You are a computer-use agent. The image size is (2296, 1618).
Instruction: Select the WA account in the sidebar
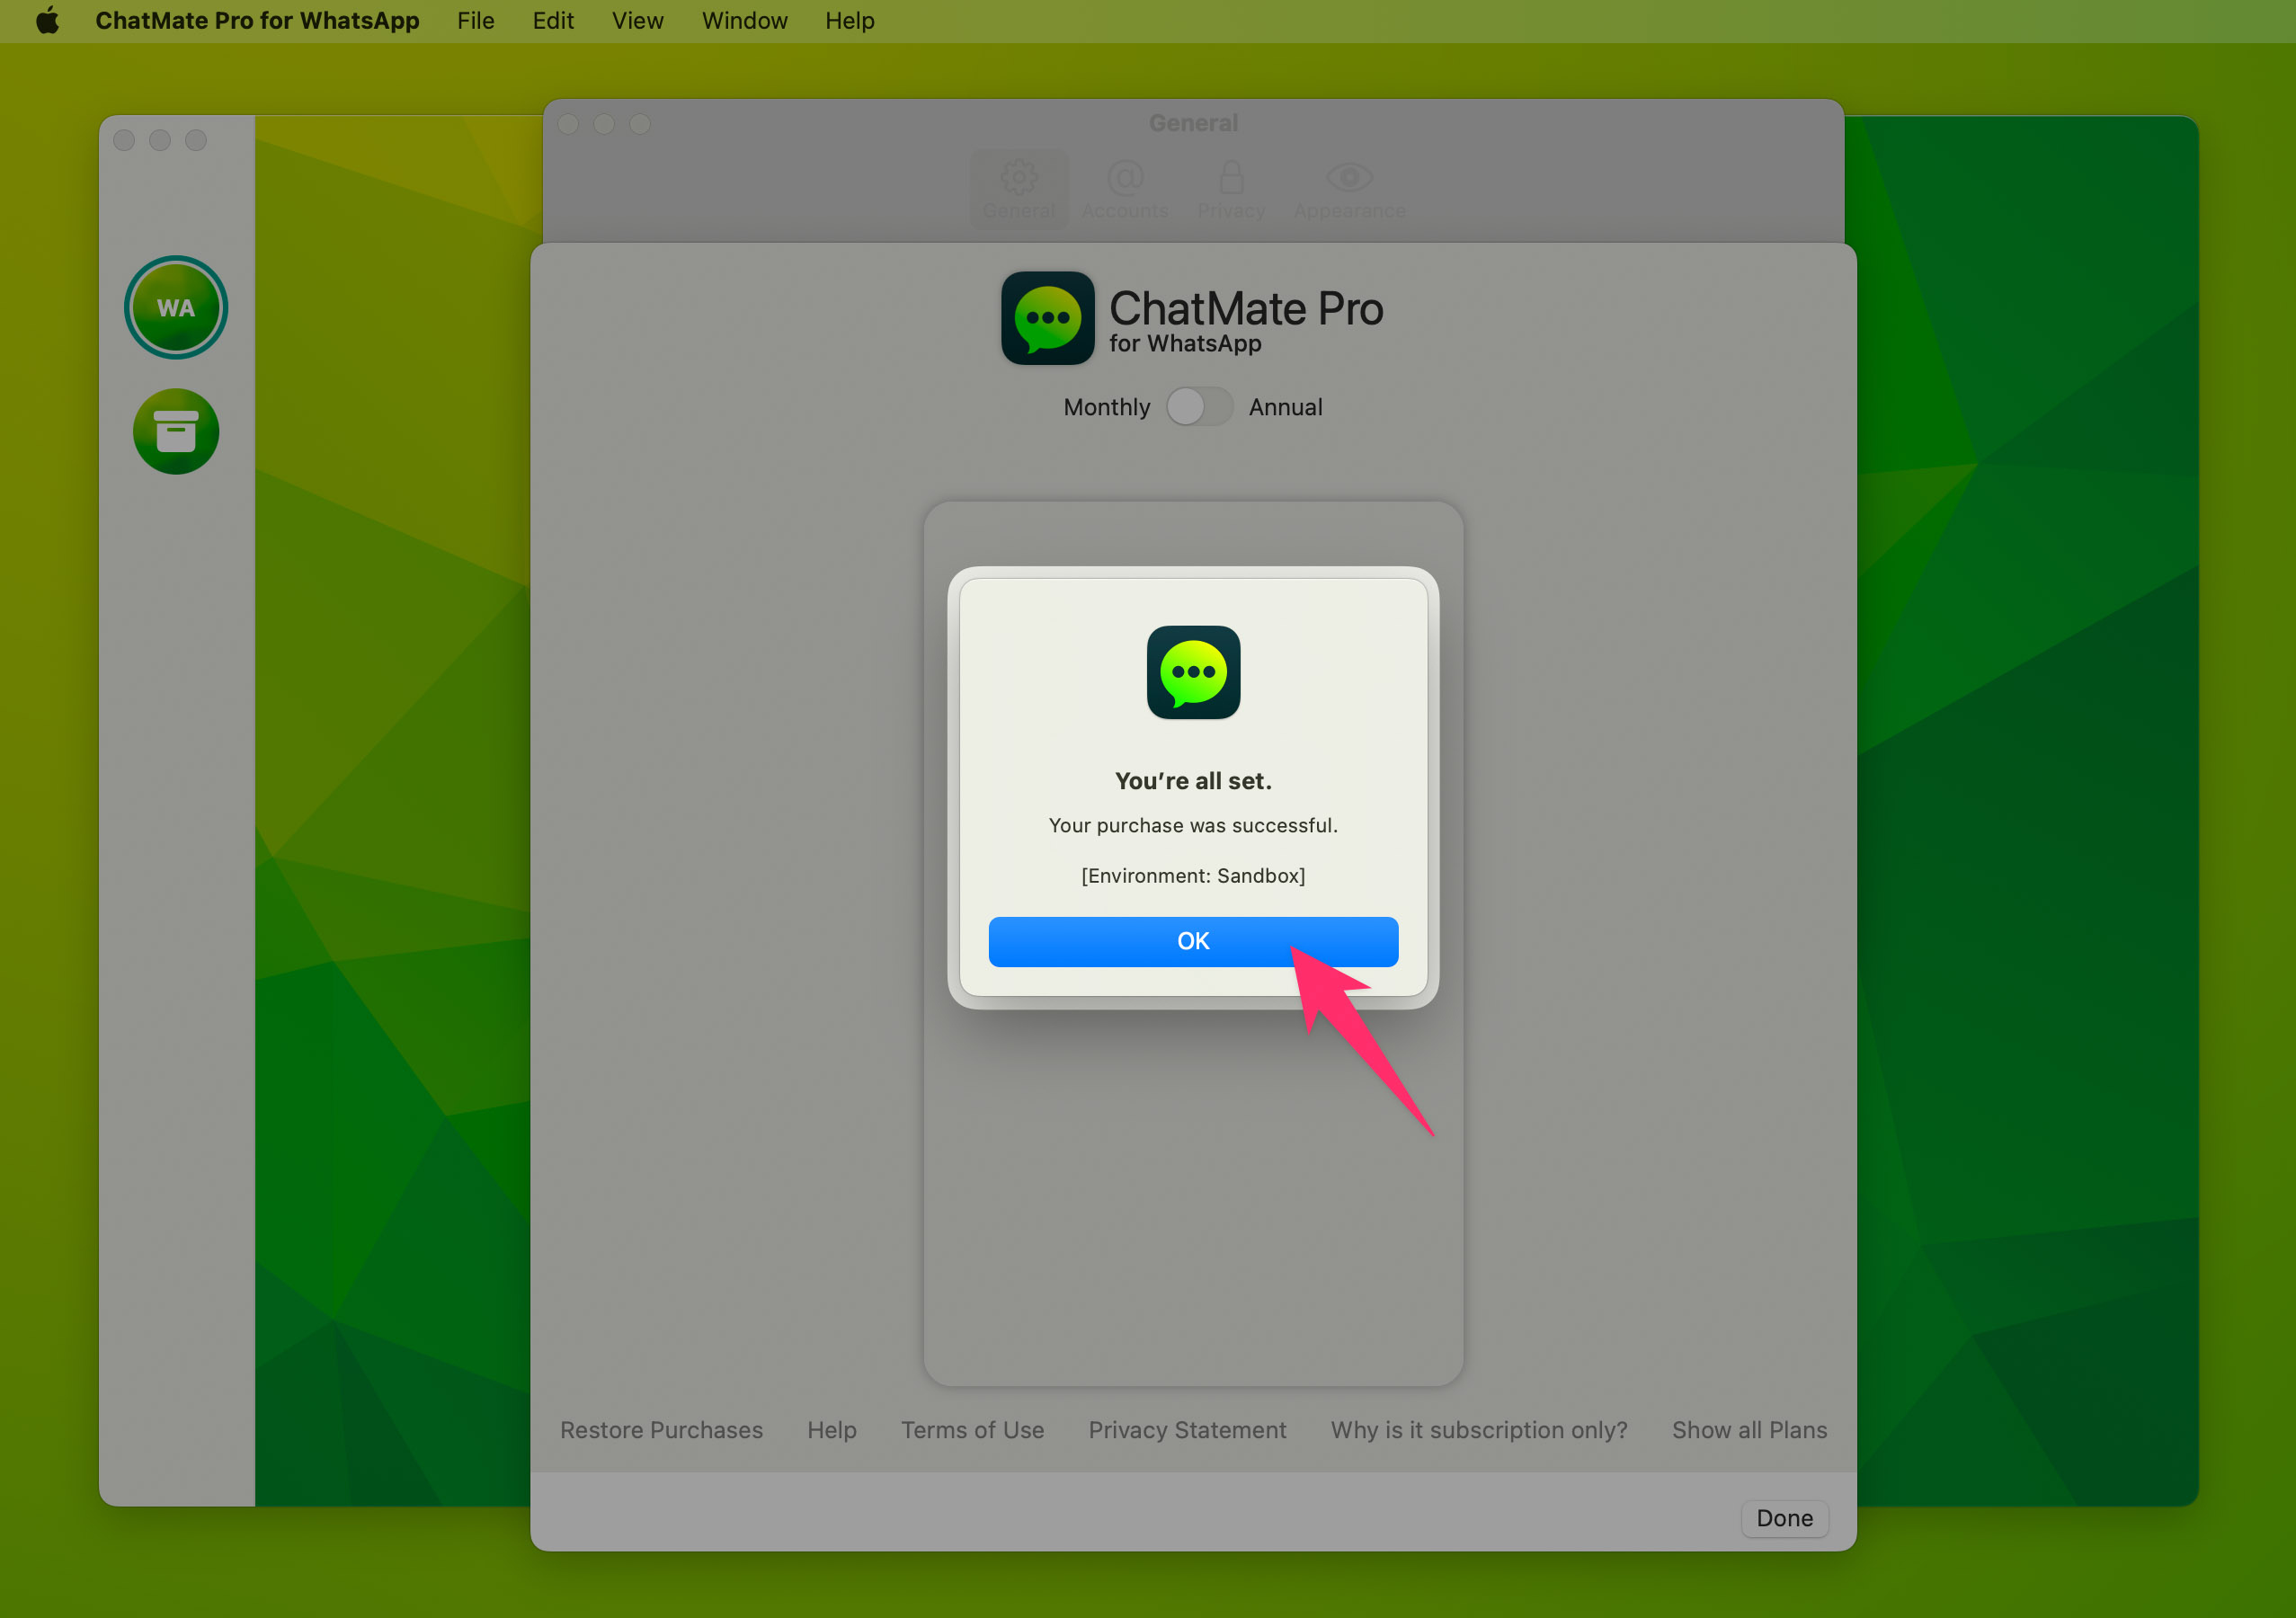point(175,307)
